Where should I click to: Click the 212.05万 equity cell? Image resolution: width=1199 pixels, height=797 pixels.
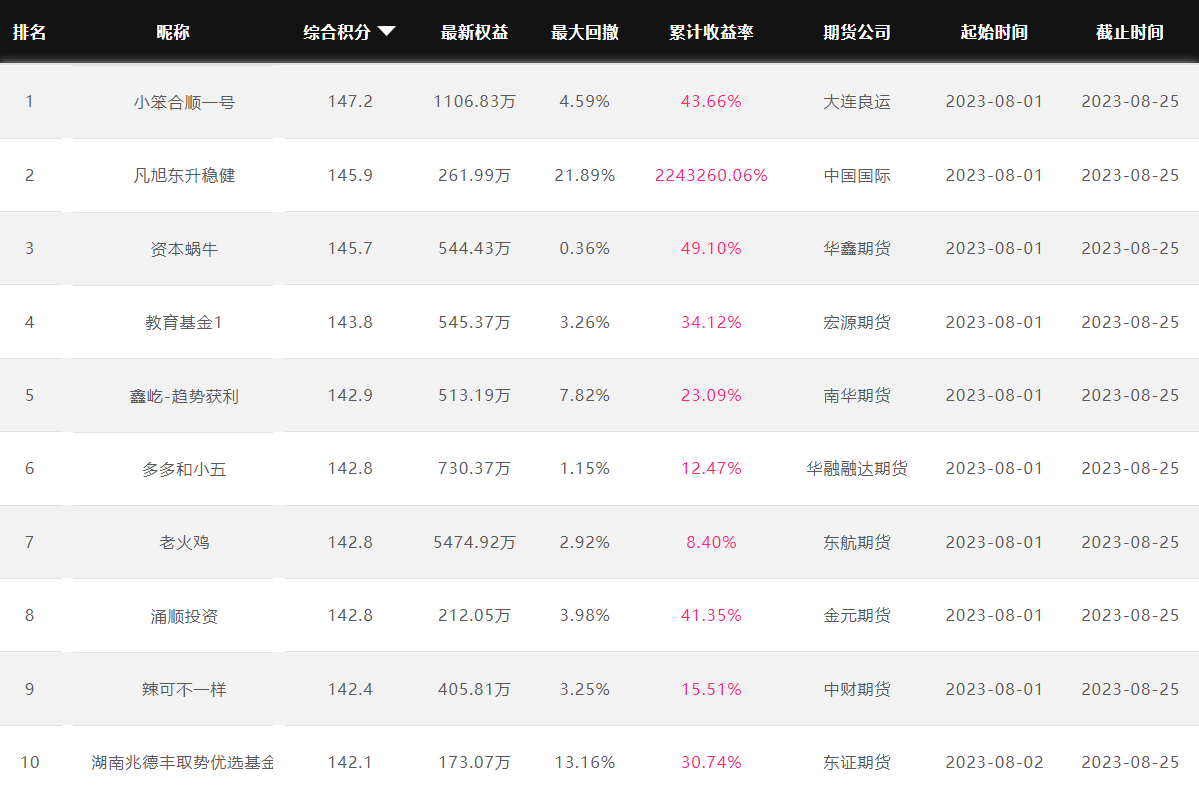(474, 616)
